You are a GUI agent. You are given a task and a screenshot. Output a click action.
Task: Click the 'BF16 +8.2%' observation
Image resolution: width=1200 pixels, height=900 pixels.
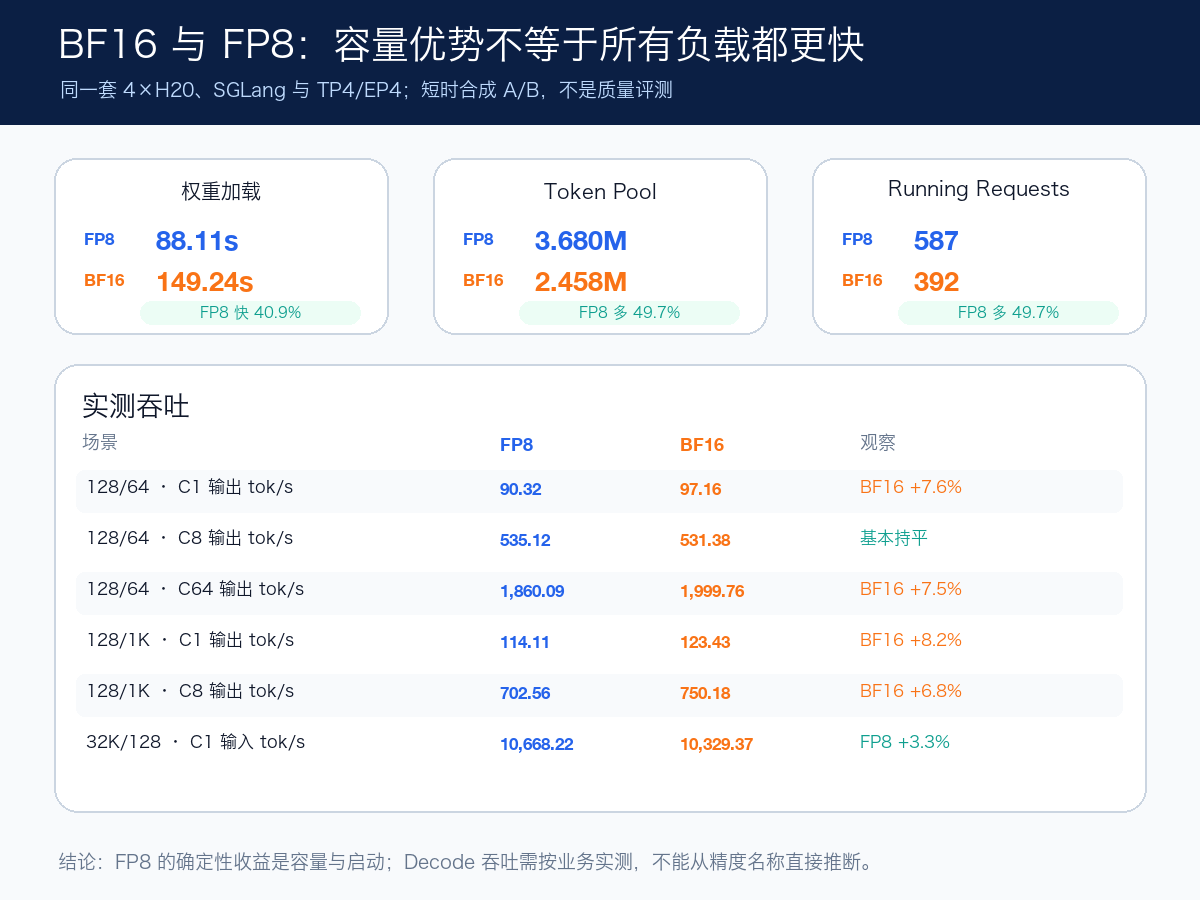[x=911, y=640]
